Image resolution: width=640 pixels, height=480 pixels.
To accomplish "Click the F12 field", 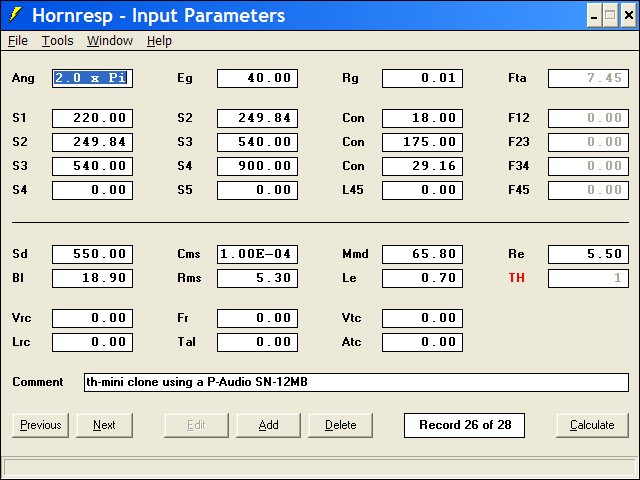I will click(588, 118).
